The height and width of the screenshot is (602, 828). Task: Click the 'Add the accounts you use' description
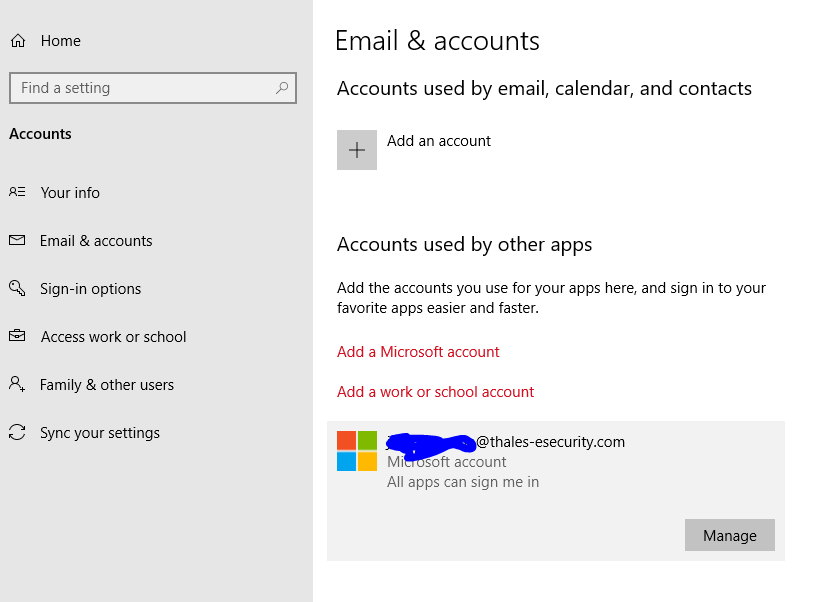(551, 298)
